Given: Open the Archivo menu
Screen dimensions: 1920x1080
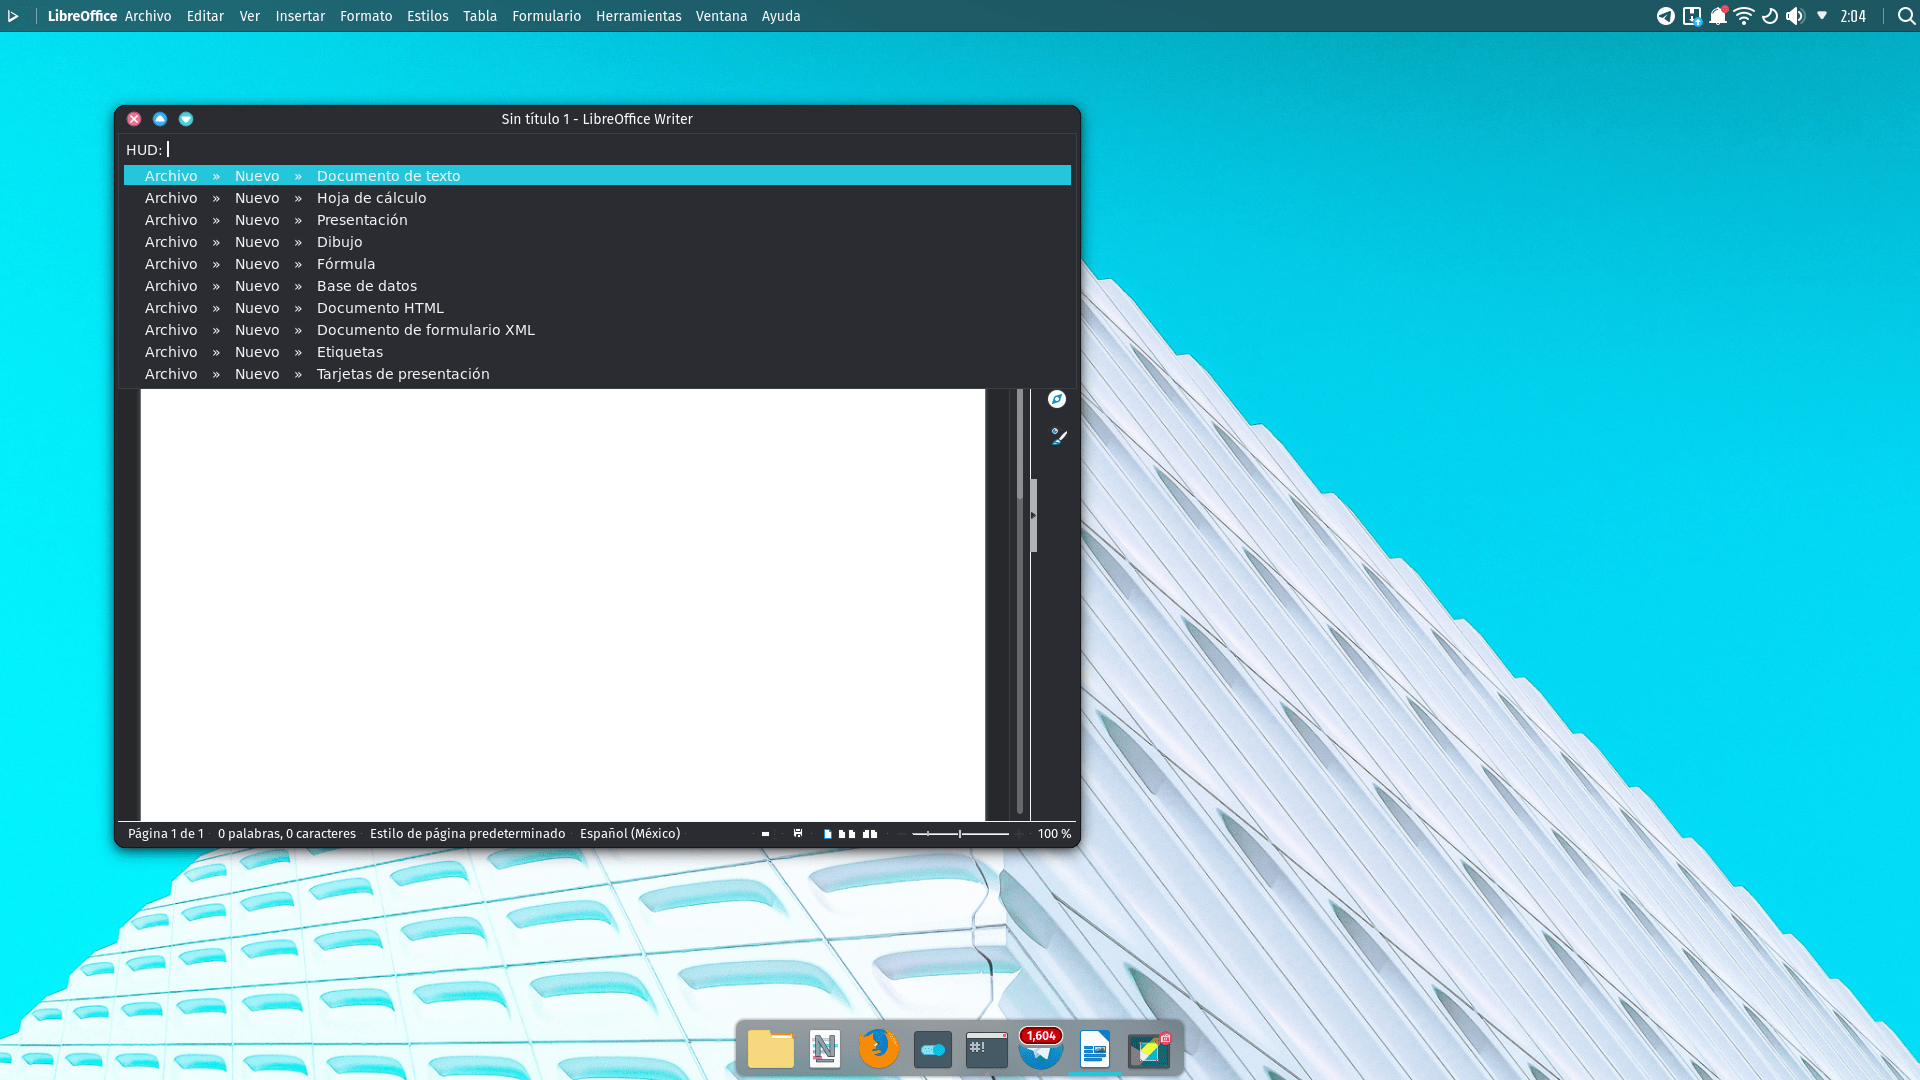Looking at the screenshot, I should [x=148, y=16].
